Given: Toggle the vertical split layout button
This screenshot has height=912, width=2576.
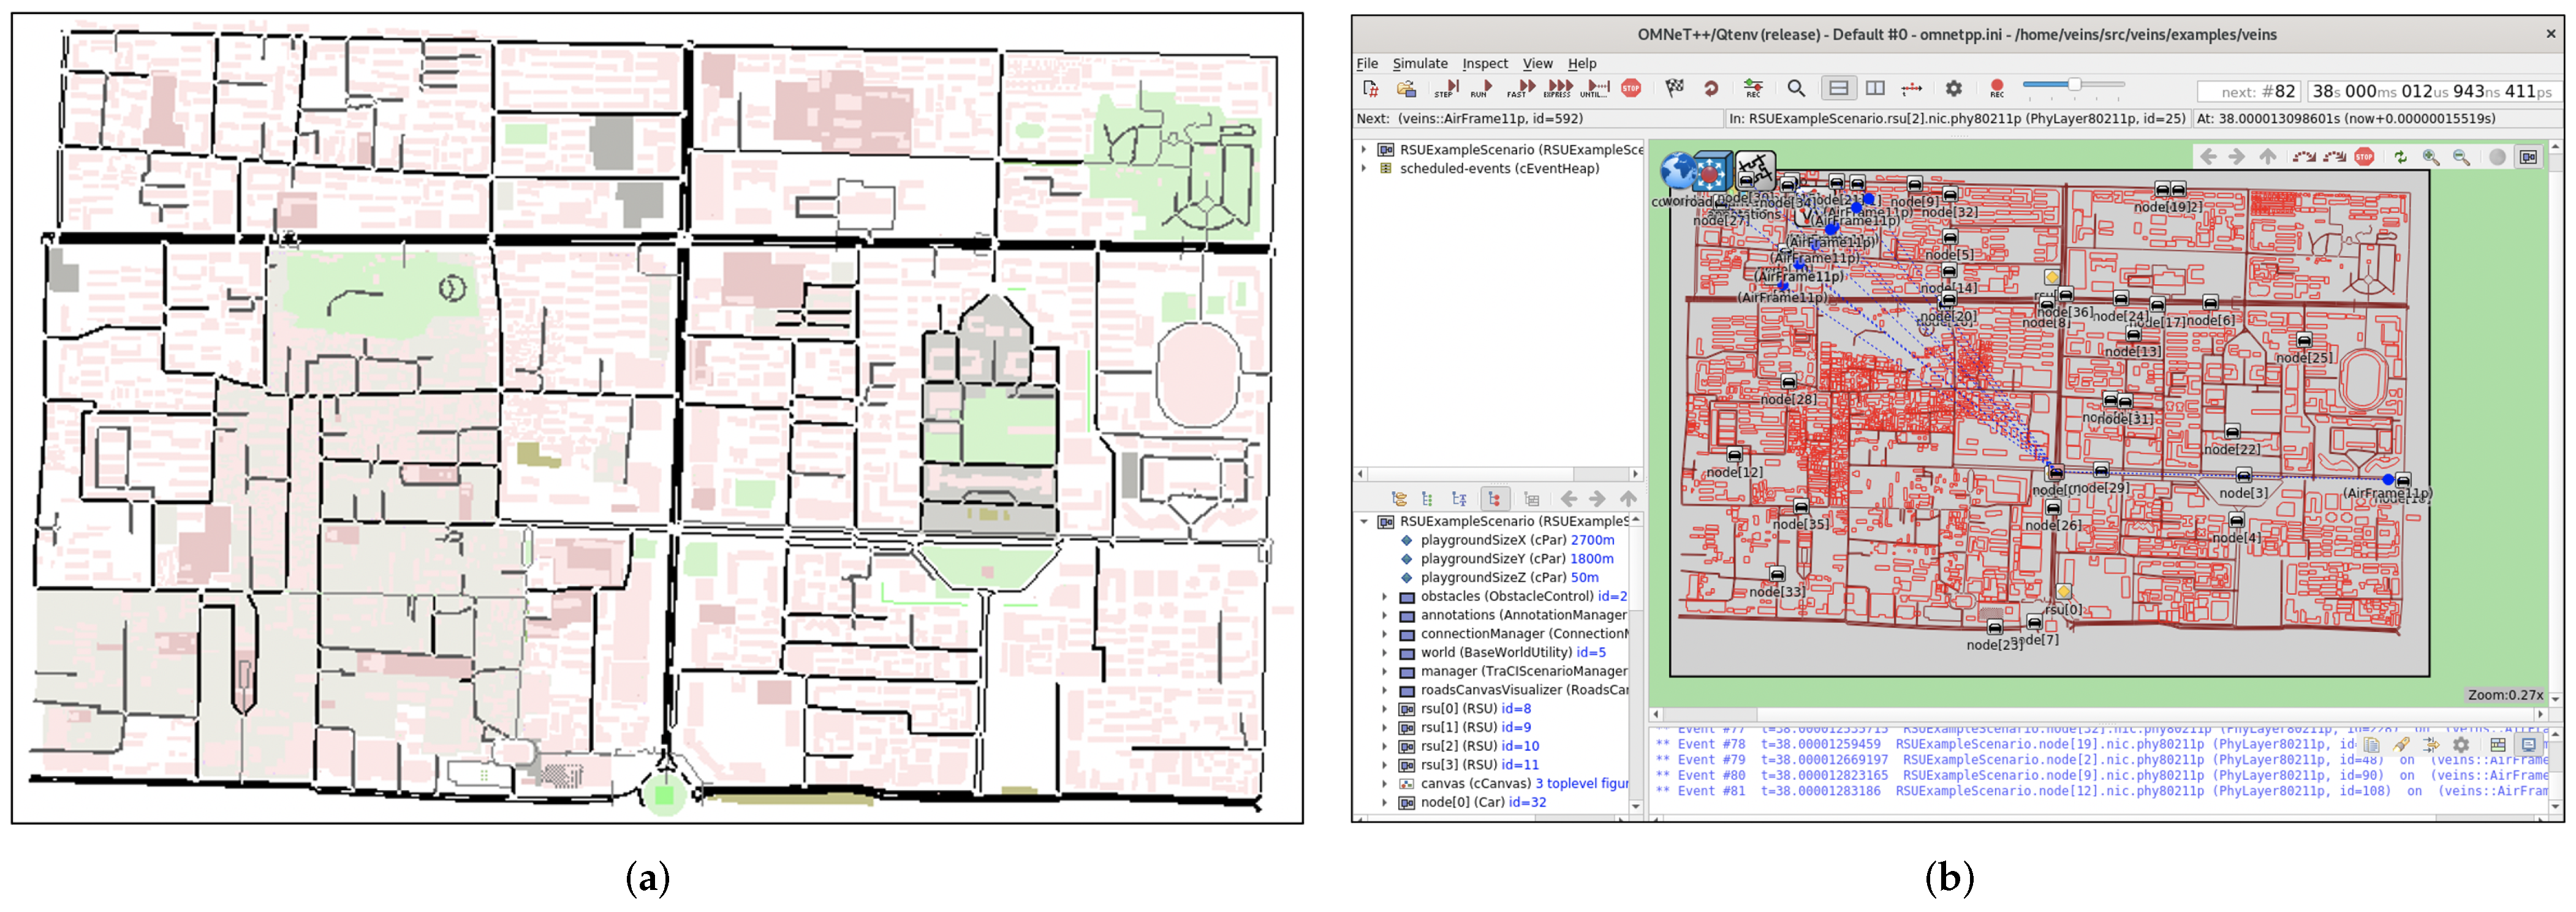Looking at the screenshot, I should (1875, 88).
